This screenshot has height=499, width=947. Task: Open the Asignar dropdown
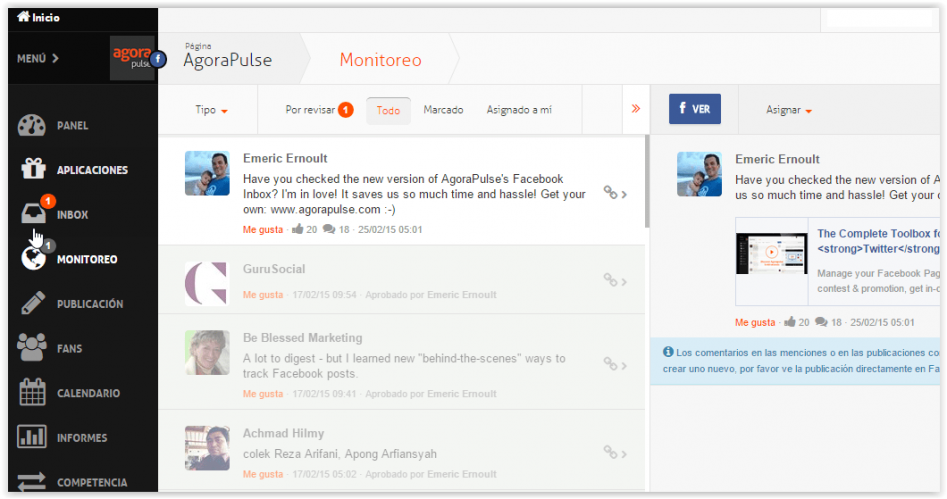pos(789,110)
